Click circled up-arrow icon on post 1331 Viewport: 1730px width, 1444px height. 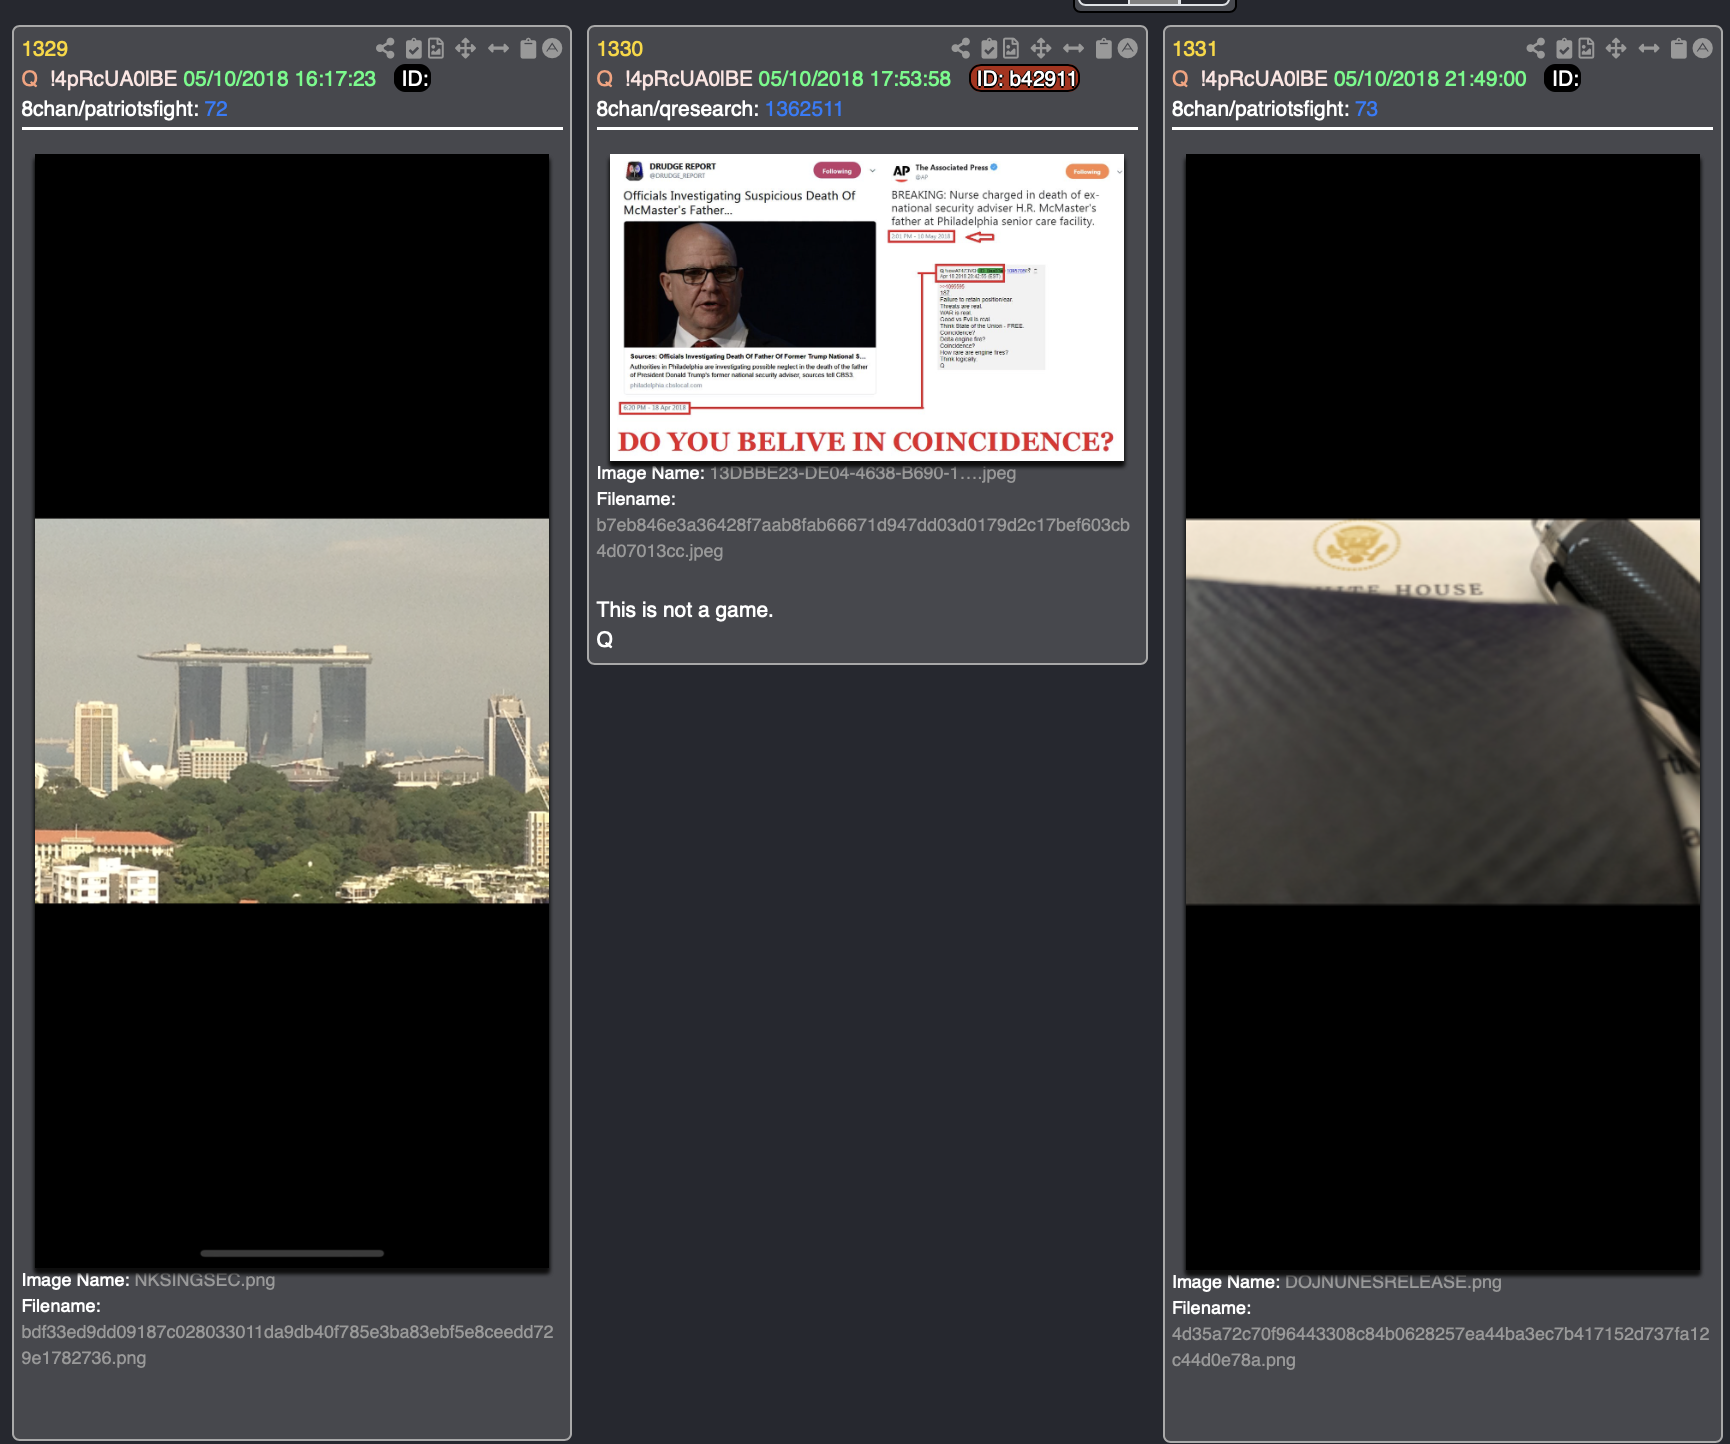pyautogui.click(x=1702, y=48)
